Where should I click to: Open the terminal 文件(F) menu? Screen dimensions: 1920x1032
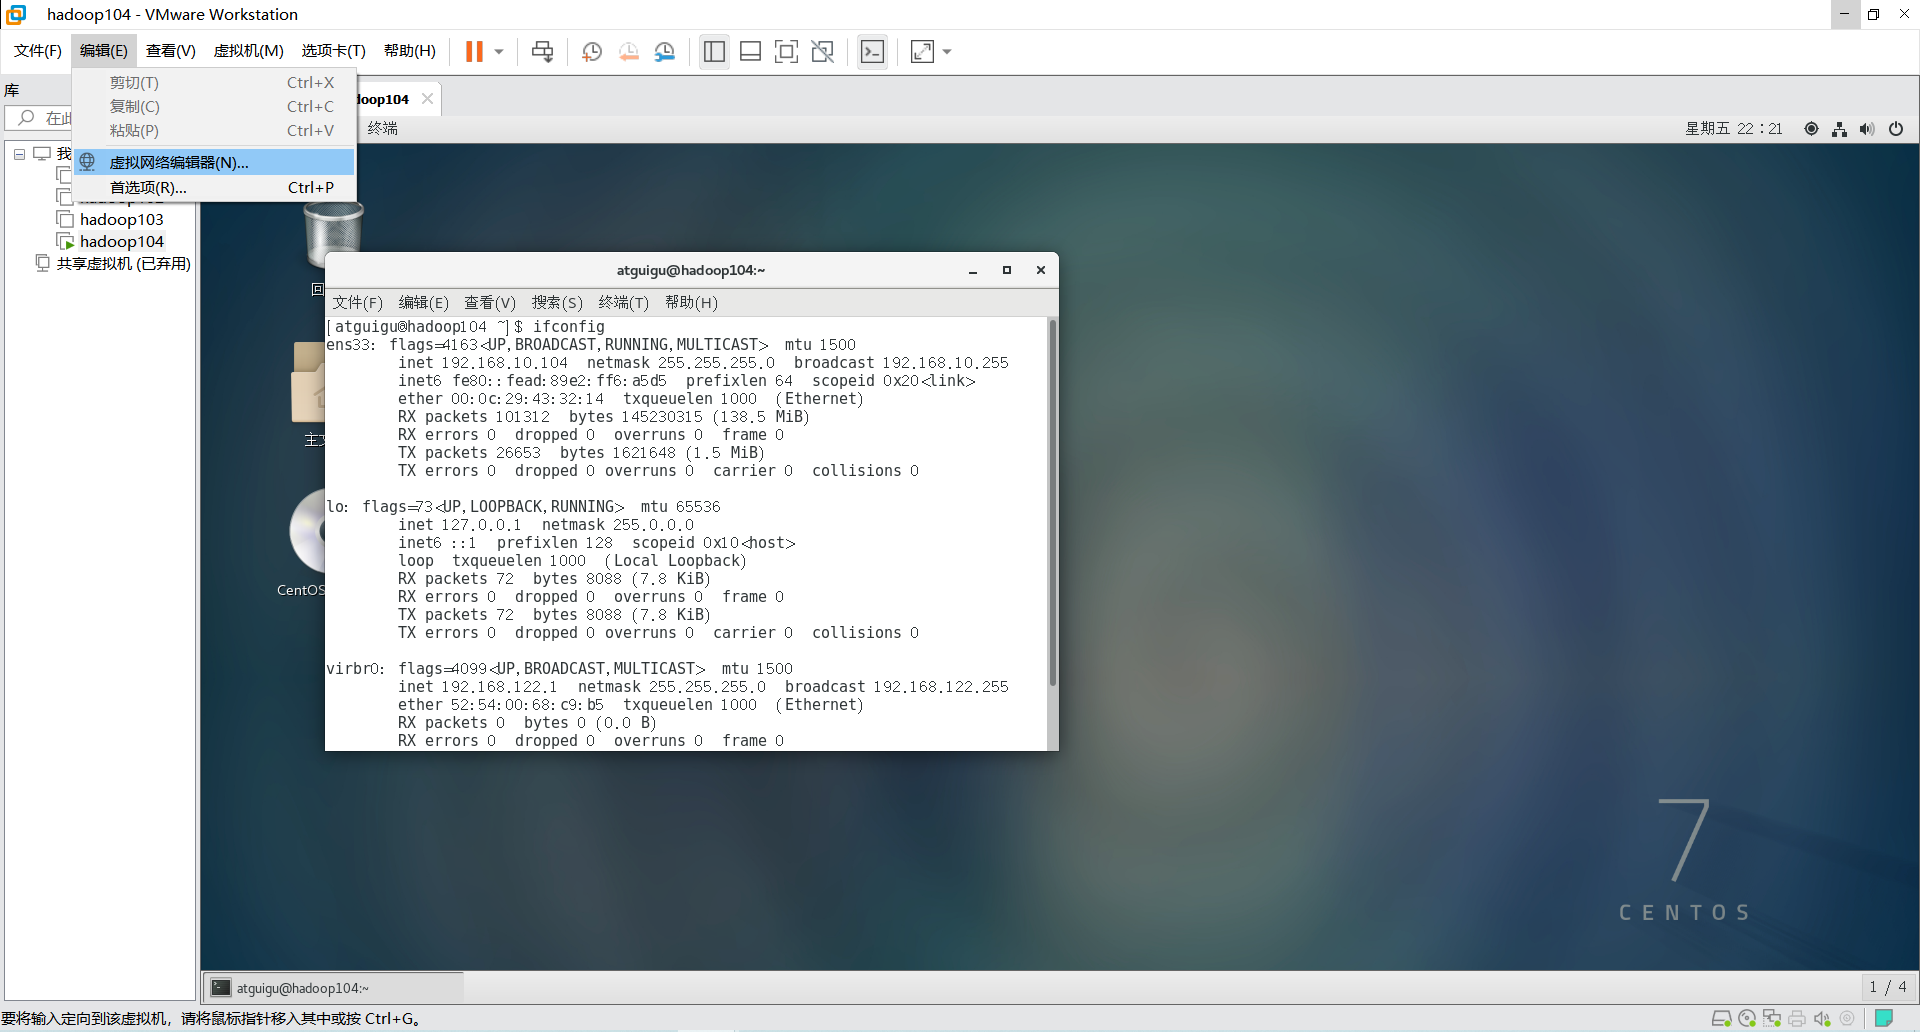pos(357,302)
